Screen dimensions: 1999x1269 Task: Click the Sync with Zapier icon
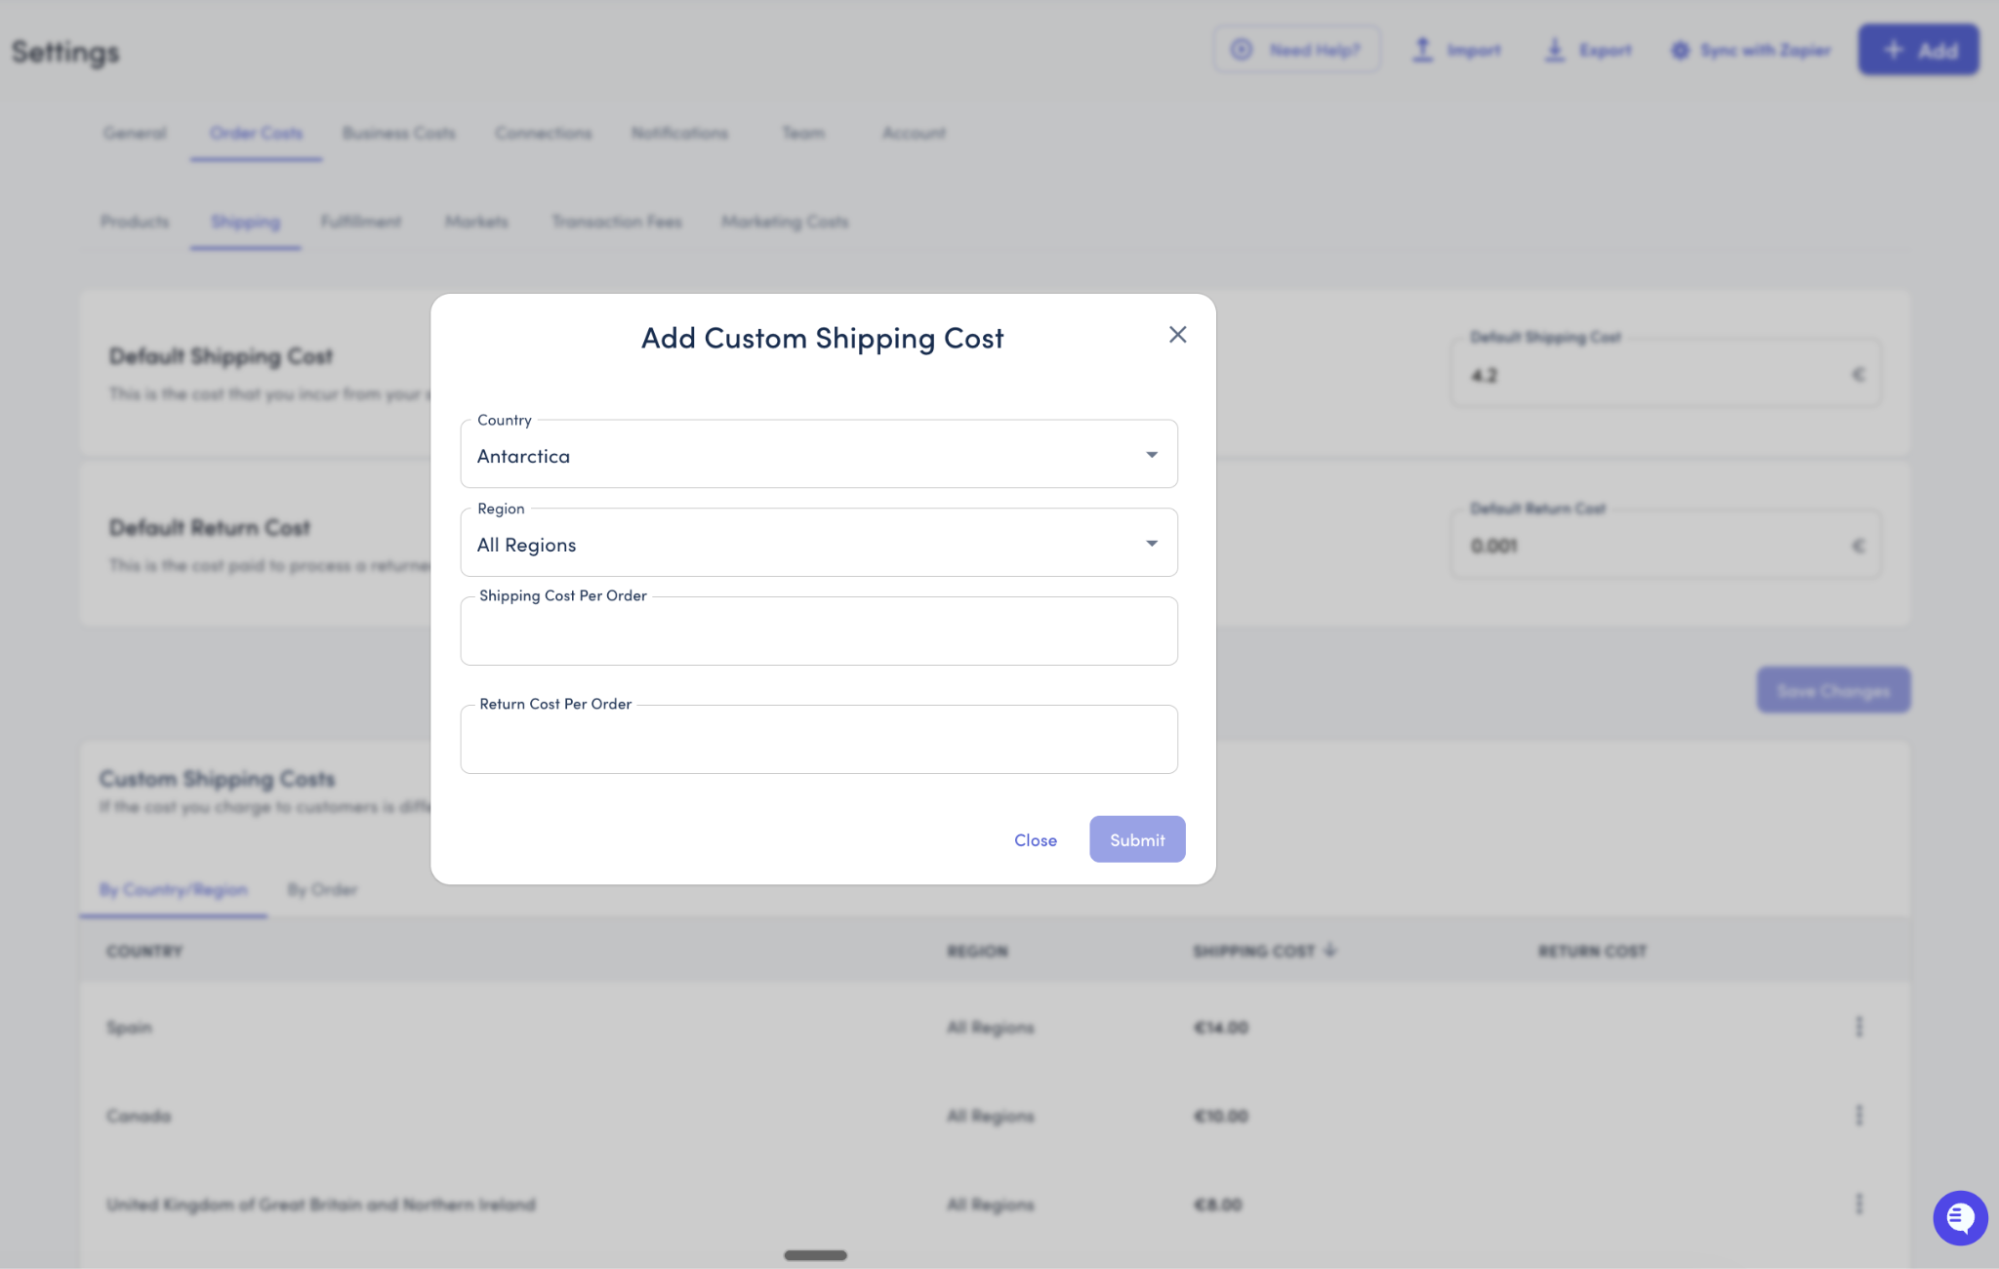pyautogui.click(x=1680, y=50)
